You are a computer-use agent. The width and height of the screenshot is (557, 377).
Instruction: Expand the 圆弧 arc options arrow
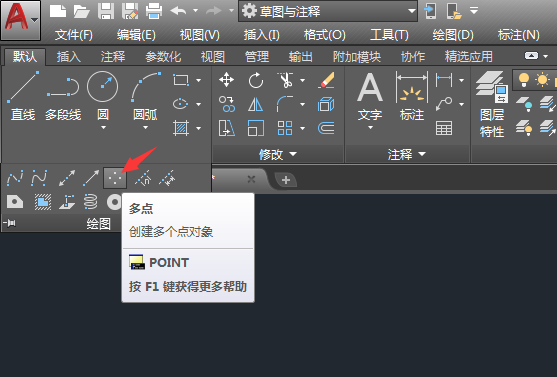click(145, 127)
